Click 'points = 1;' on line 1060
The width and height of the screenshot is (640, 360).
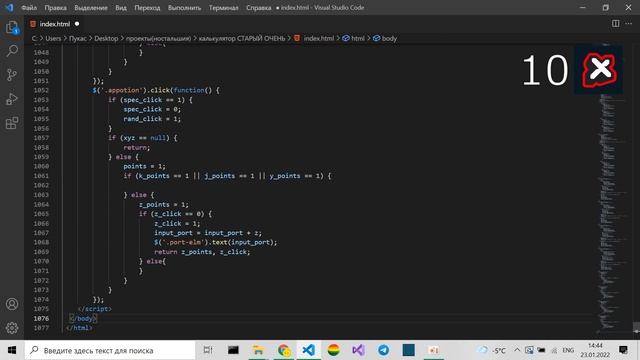point(144,166)
